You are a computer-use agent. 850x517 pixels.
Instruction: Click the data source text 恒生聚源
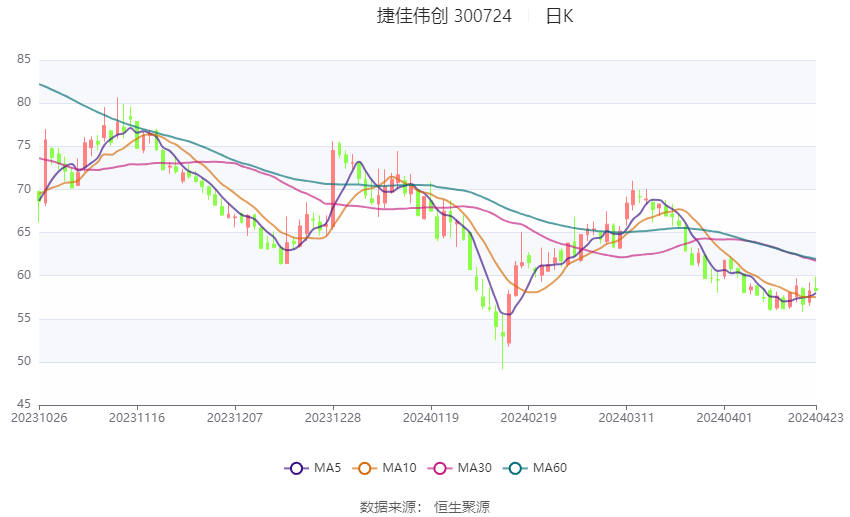click(x=462, y=507)
